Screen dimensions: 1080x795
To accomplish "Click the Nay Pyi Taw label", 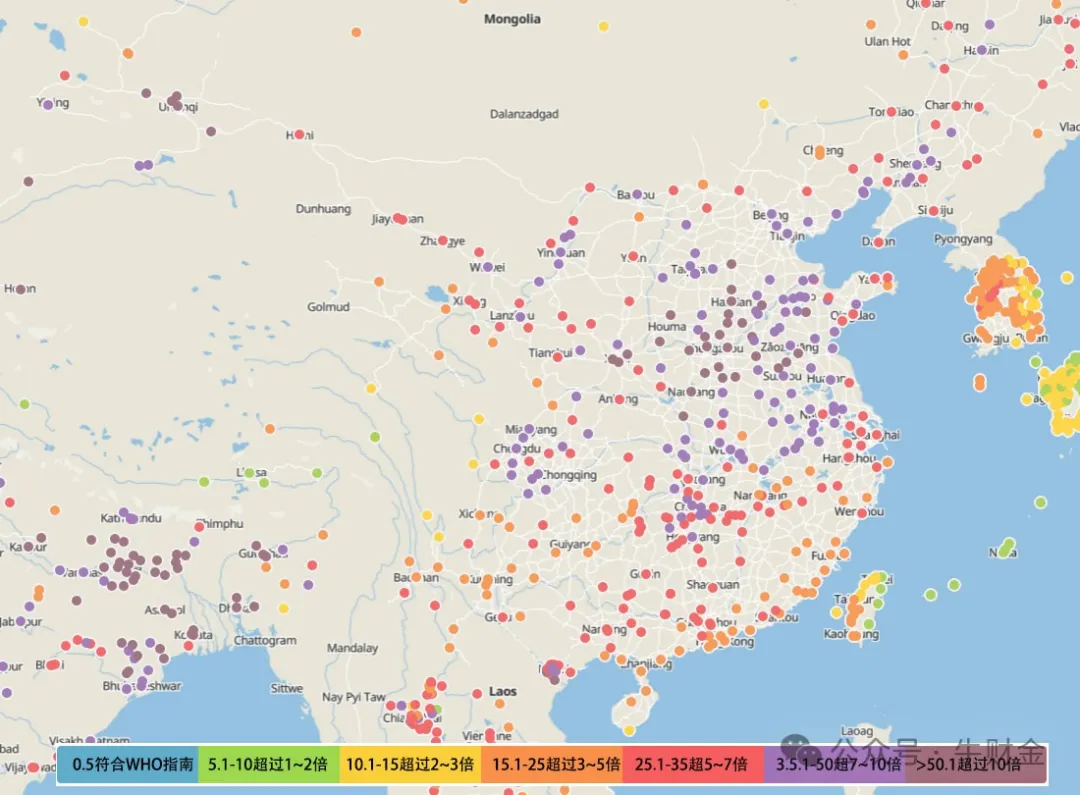I will pos(353,697).
